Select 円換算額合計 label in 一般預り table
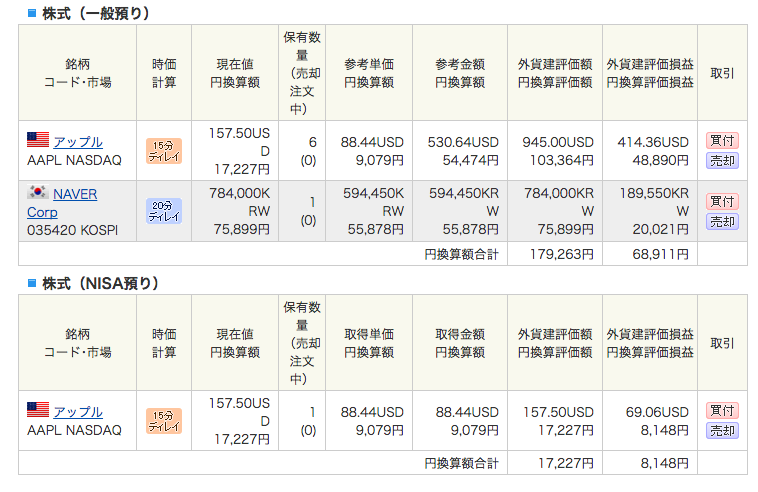The width and height of the screenshot is (758, 492). pos(461,254)
